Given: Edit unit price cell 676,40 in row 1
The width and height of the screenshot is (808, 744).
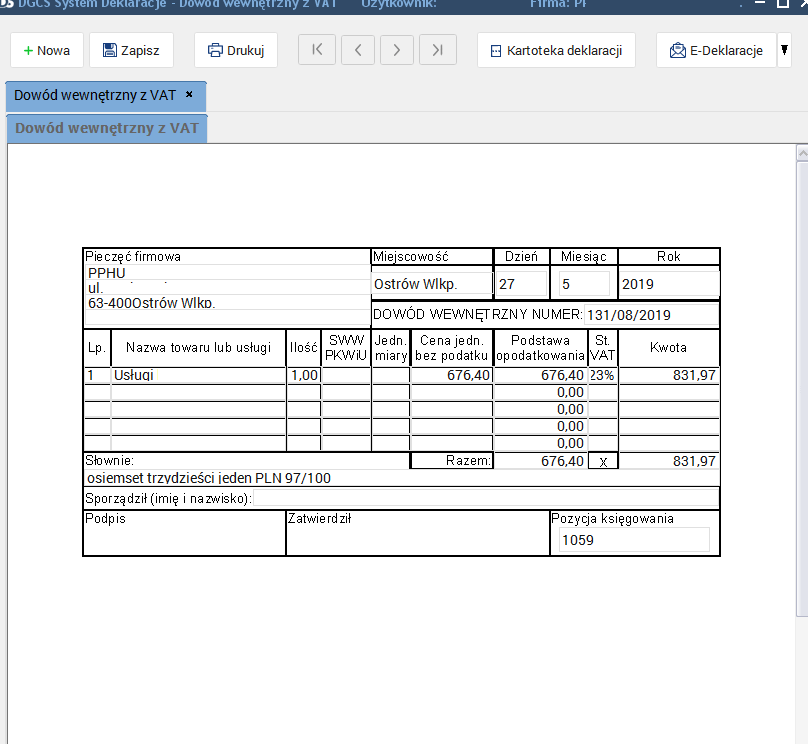Looking at the screenshot, I should pyautogui.click(x=452, y=375).
